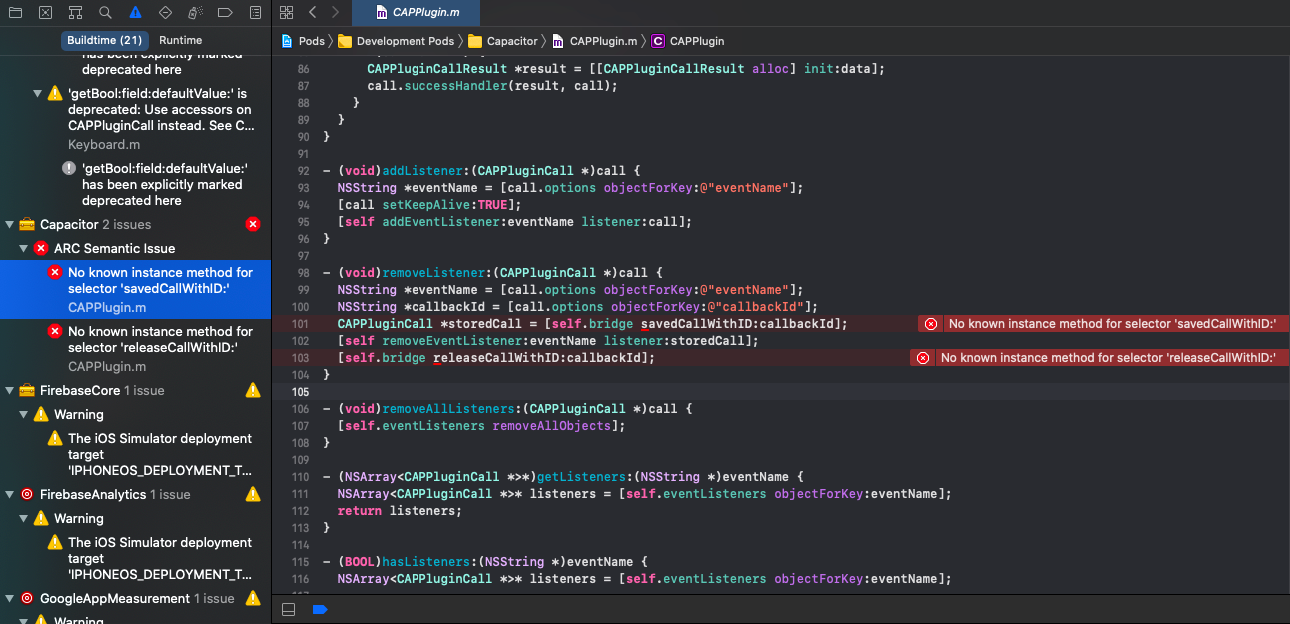The height and width of the screenshot is (624, 1290).
Task: Click the red error badge beside Capacitor
Action: coord(253,225)
